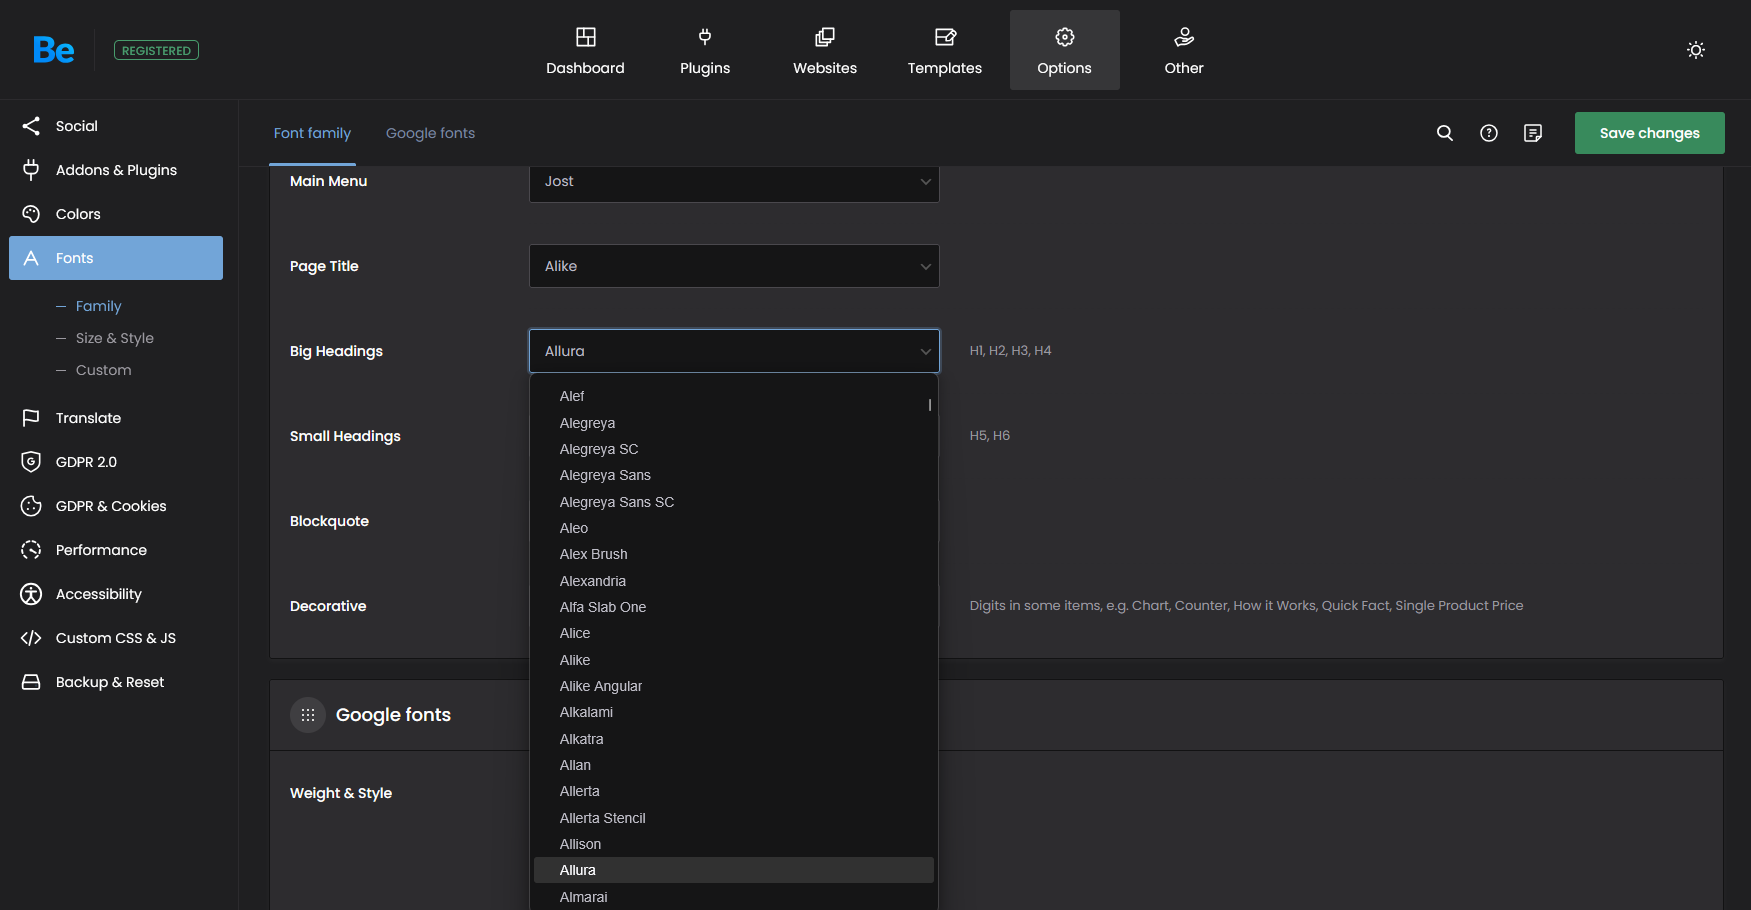Go to the Websites section

click(x=825, y=51)
